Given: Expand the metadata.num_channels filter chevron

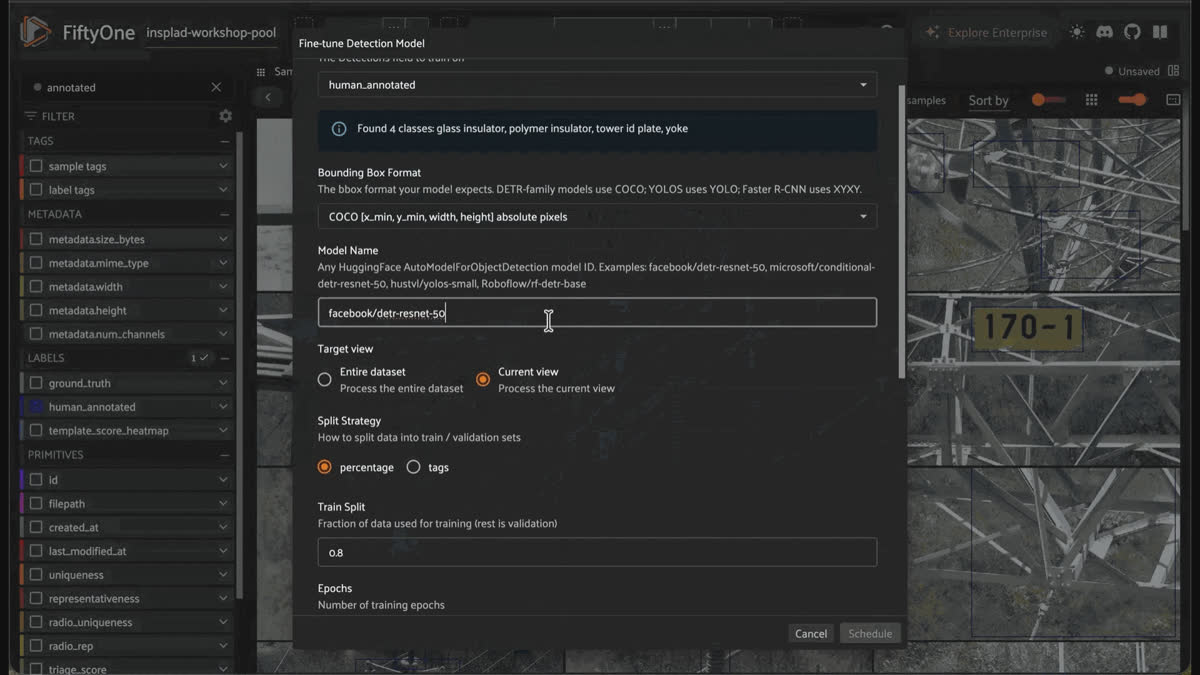Looking at the screenshot, I should (223, 334).
